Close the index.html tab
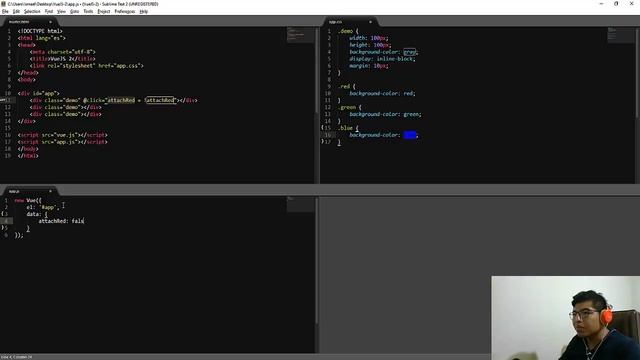This screenshot has height=360, width=640. [x=50, y=22]
